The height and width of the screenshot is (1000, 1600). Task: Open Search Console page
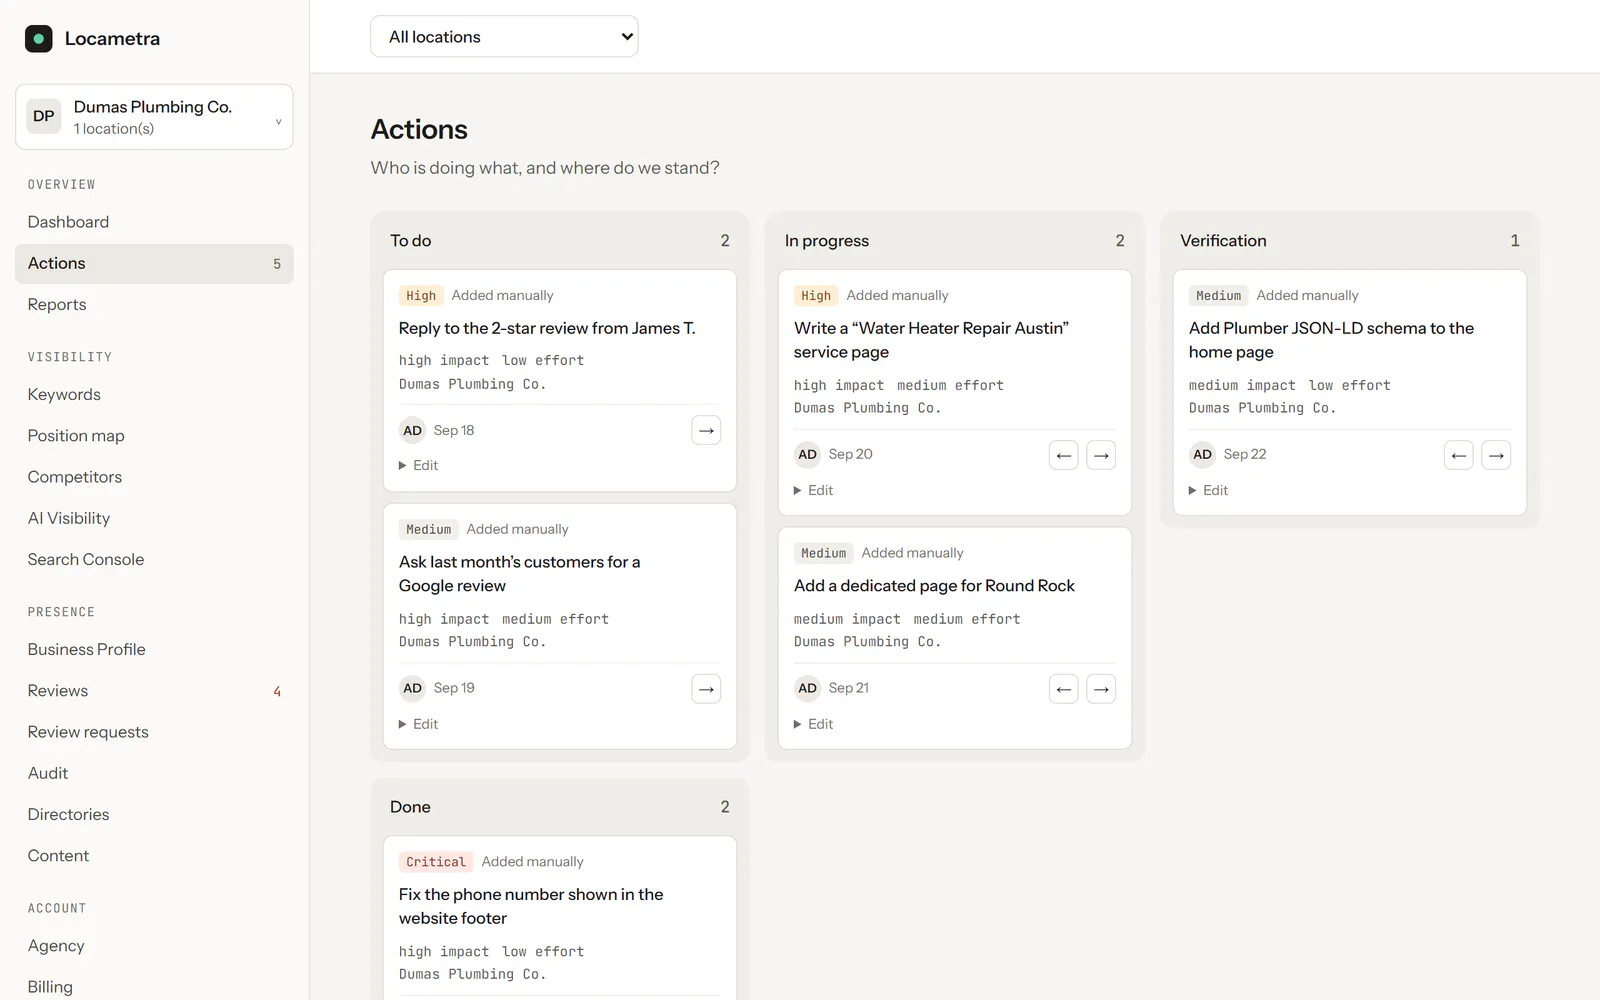[x=154, y=560]
